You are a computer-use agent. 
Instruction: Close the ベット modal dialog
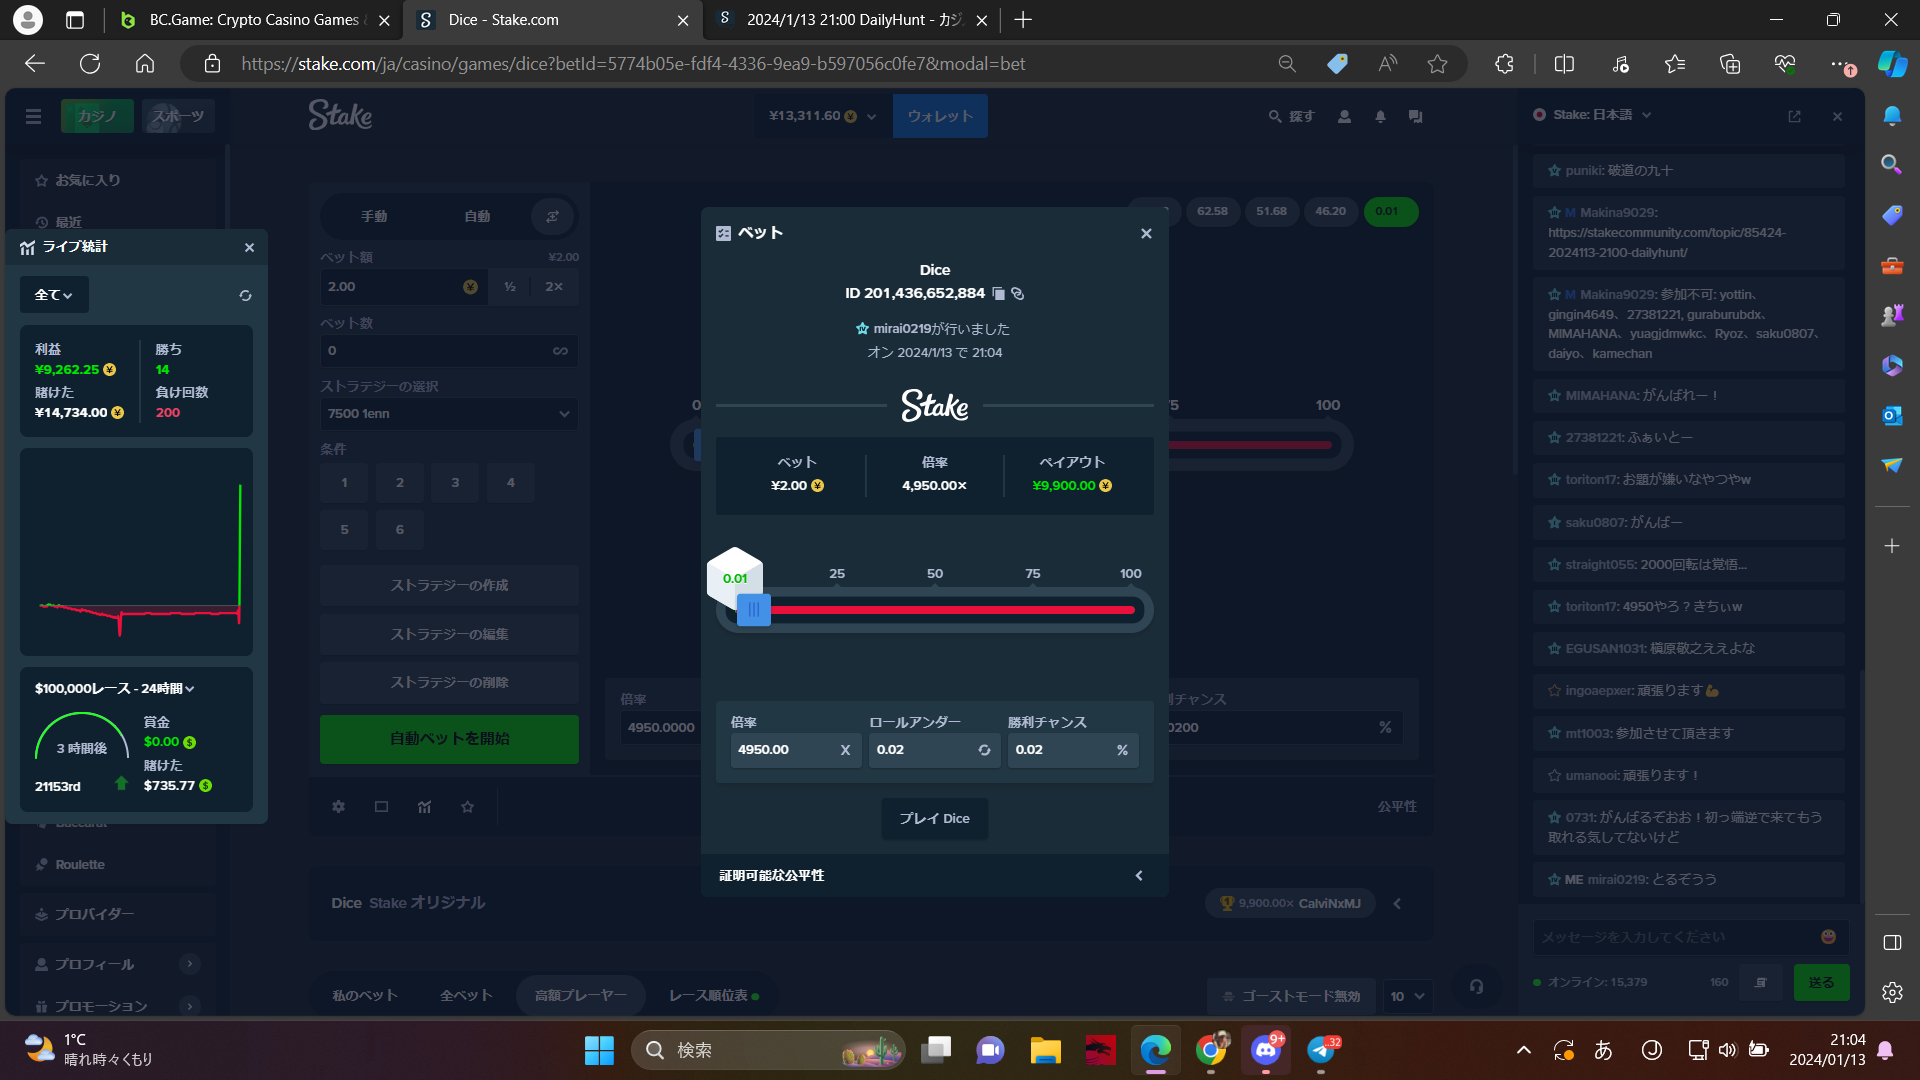tap(1146, 233)
